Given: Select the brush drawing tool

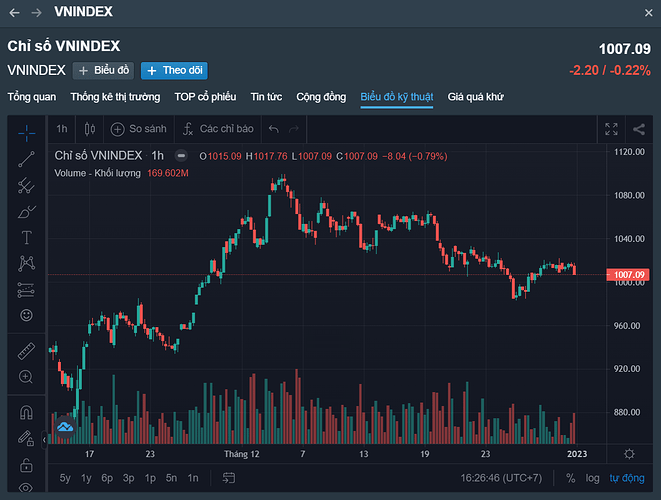Looking at the screenshot, I should point(27,211).
